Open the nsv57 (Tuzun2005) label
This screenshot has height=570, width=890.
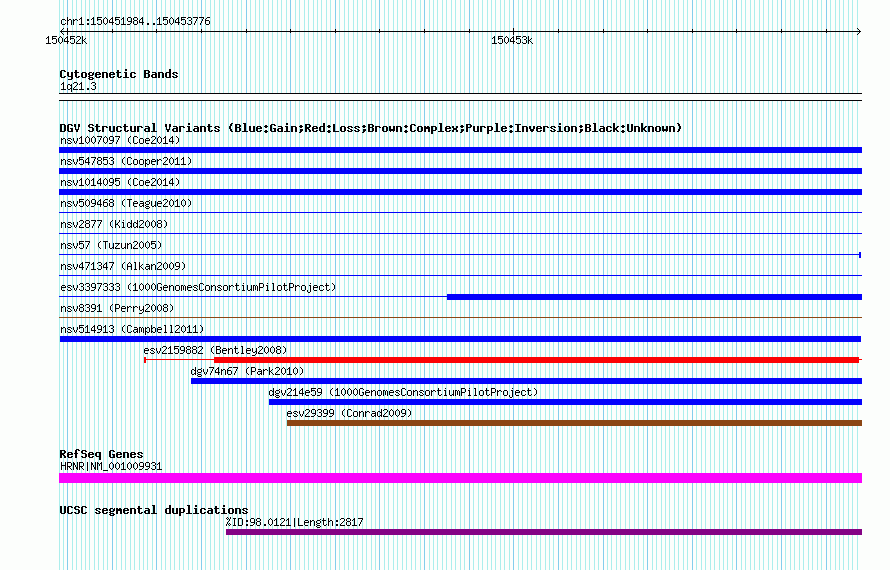tap(111, 245)
